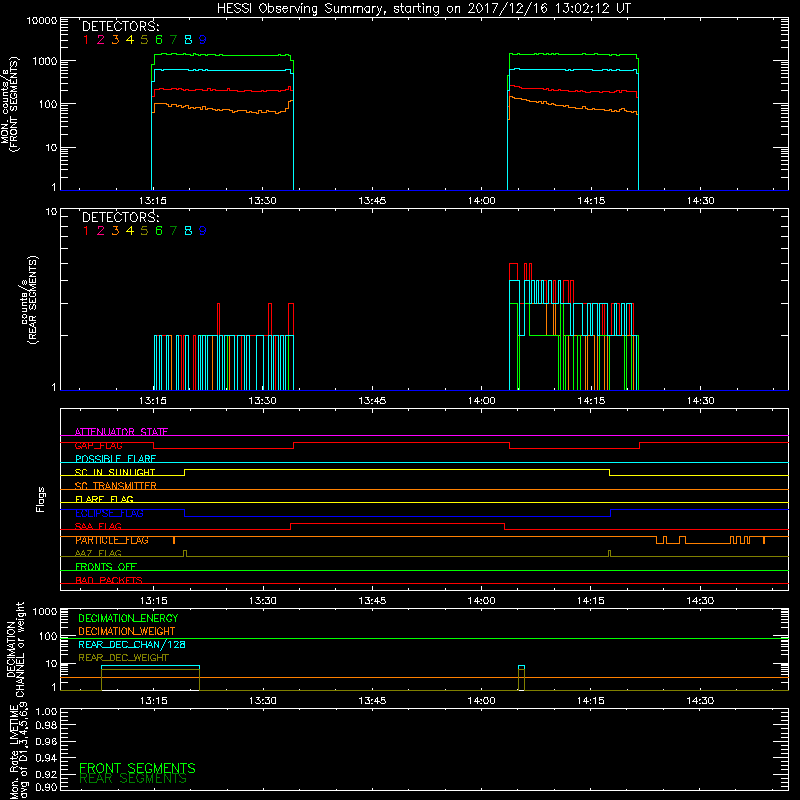Click the 14:30 time label under front segments plot
The width and height of the screenshot is (800, 800).
(701, 201)
